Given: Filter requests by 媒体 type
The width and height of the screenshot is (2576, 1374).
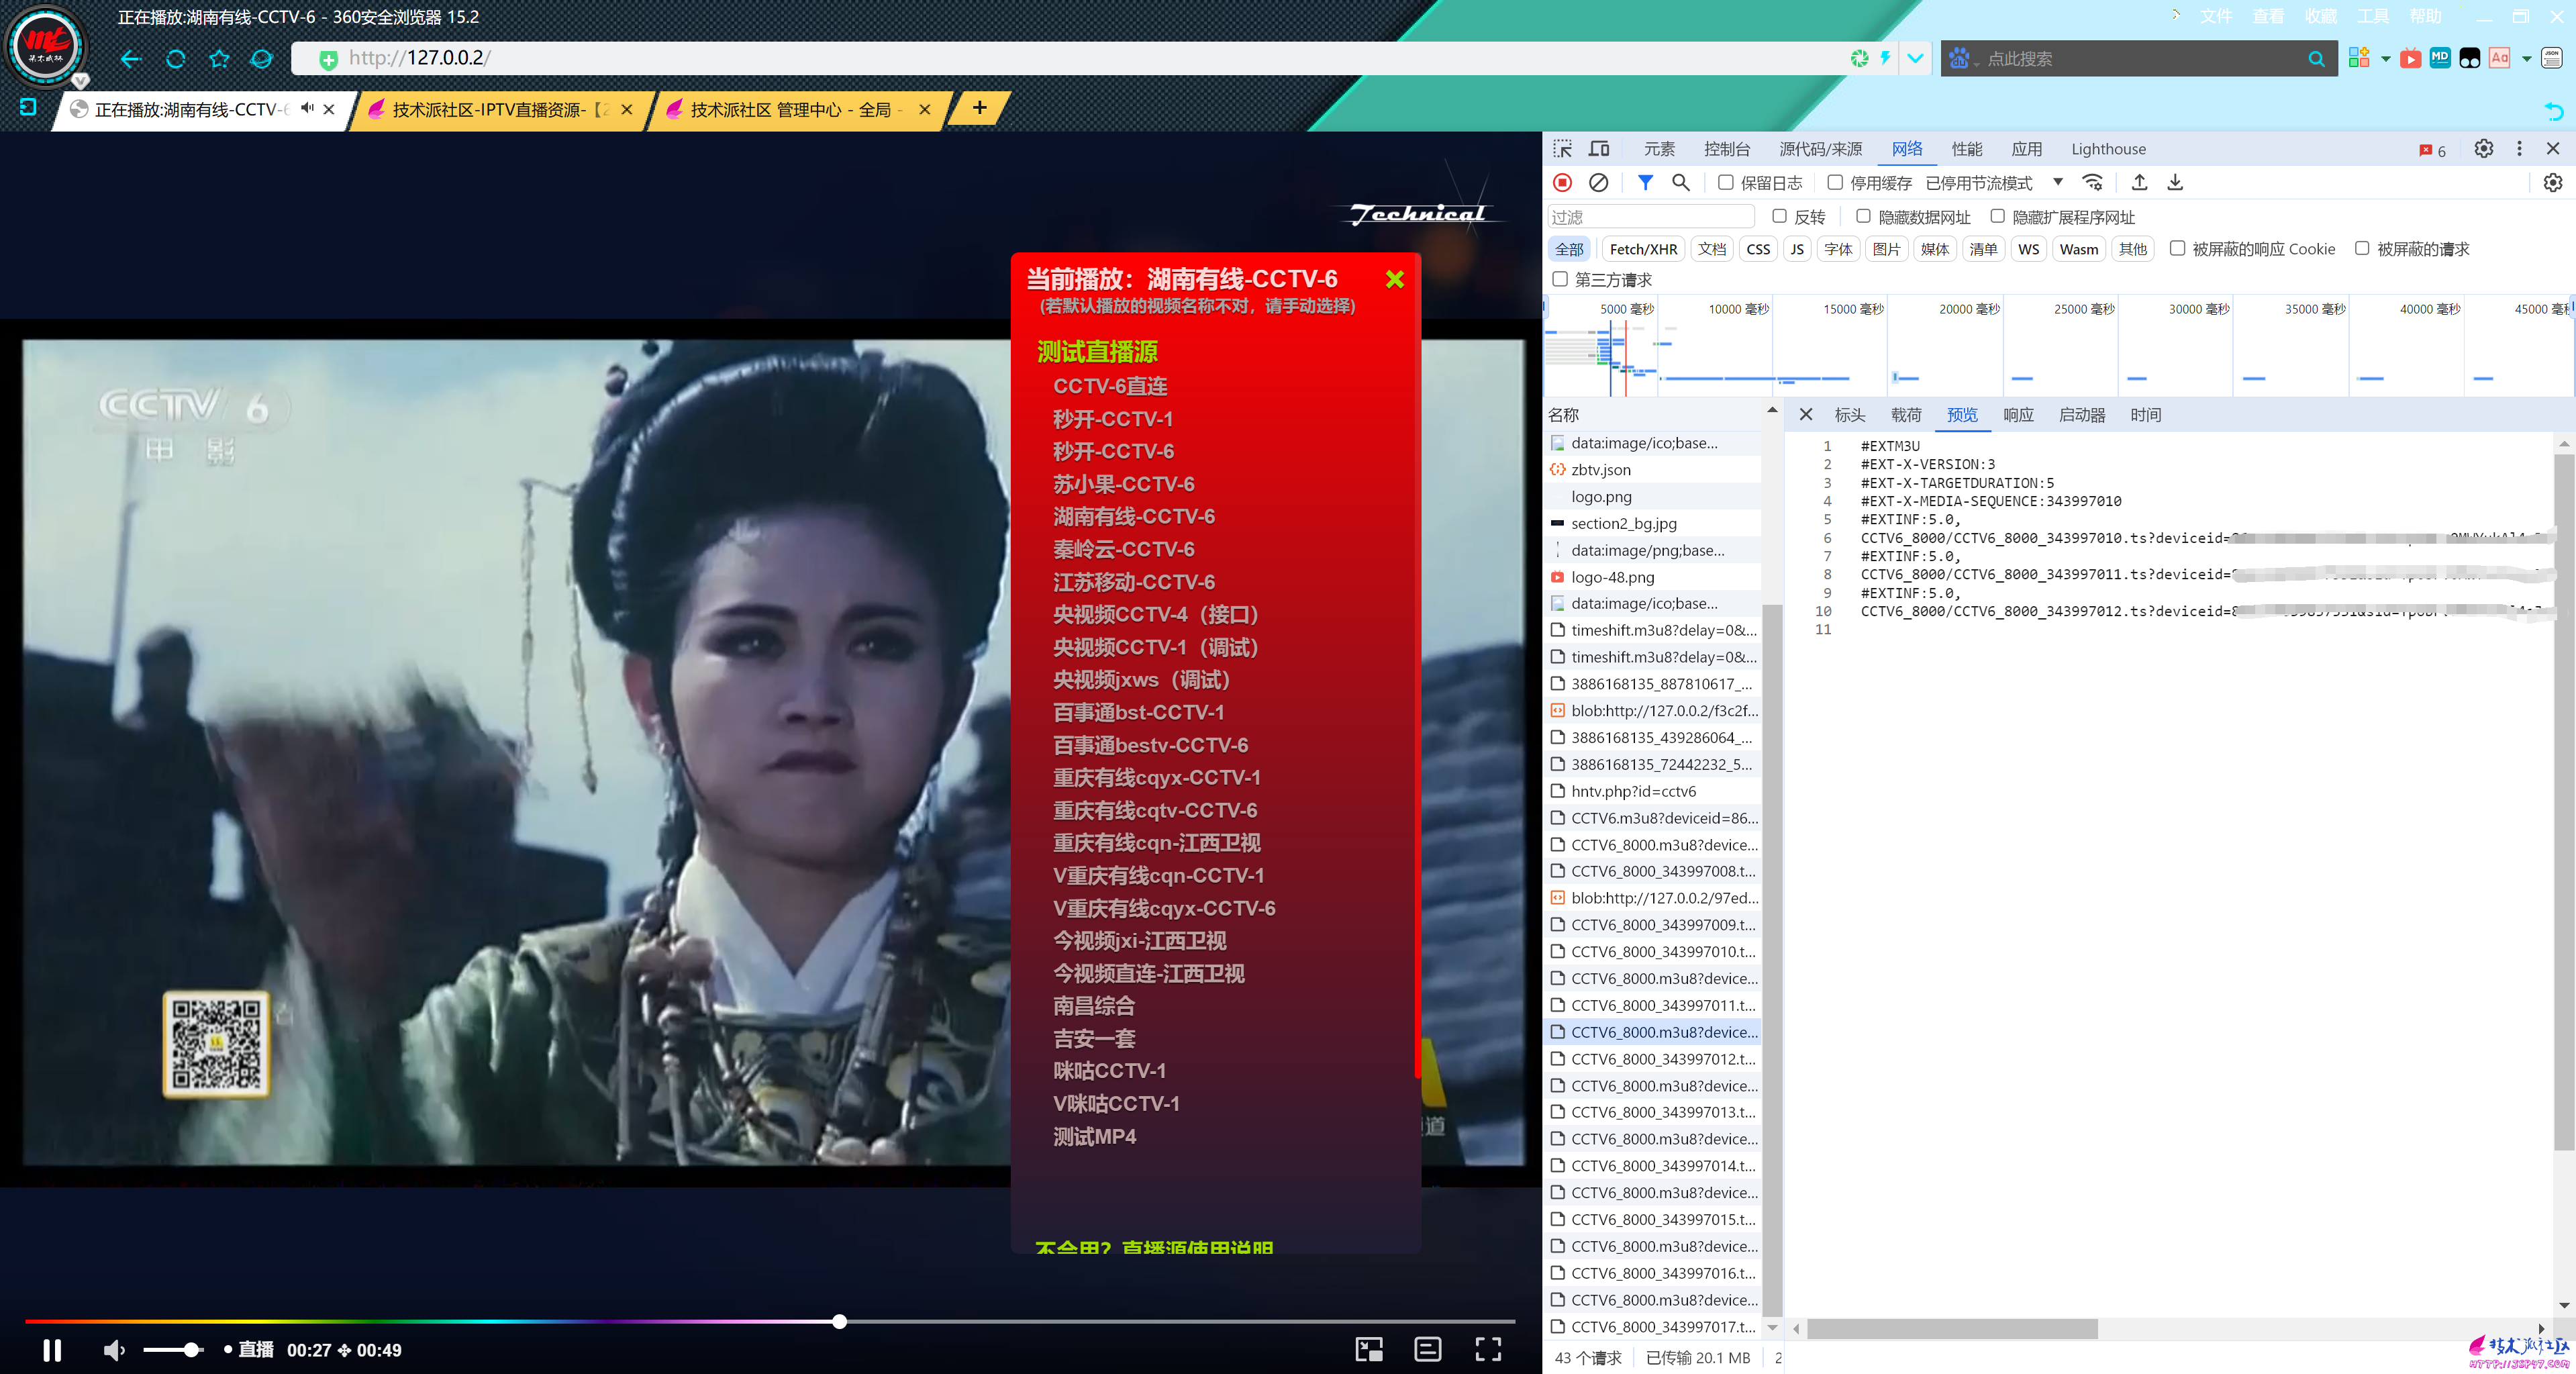Looking at the screenshot, I should [x=1934, y=249].
